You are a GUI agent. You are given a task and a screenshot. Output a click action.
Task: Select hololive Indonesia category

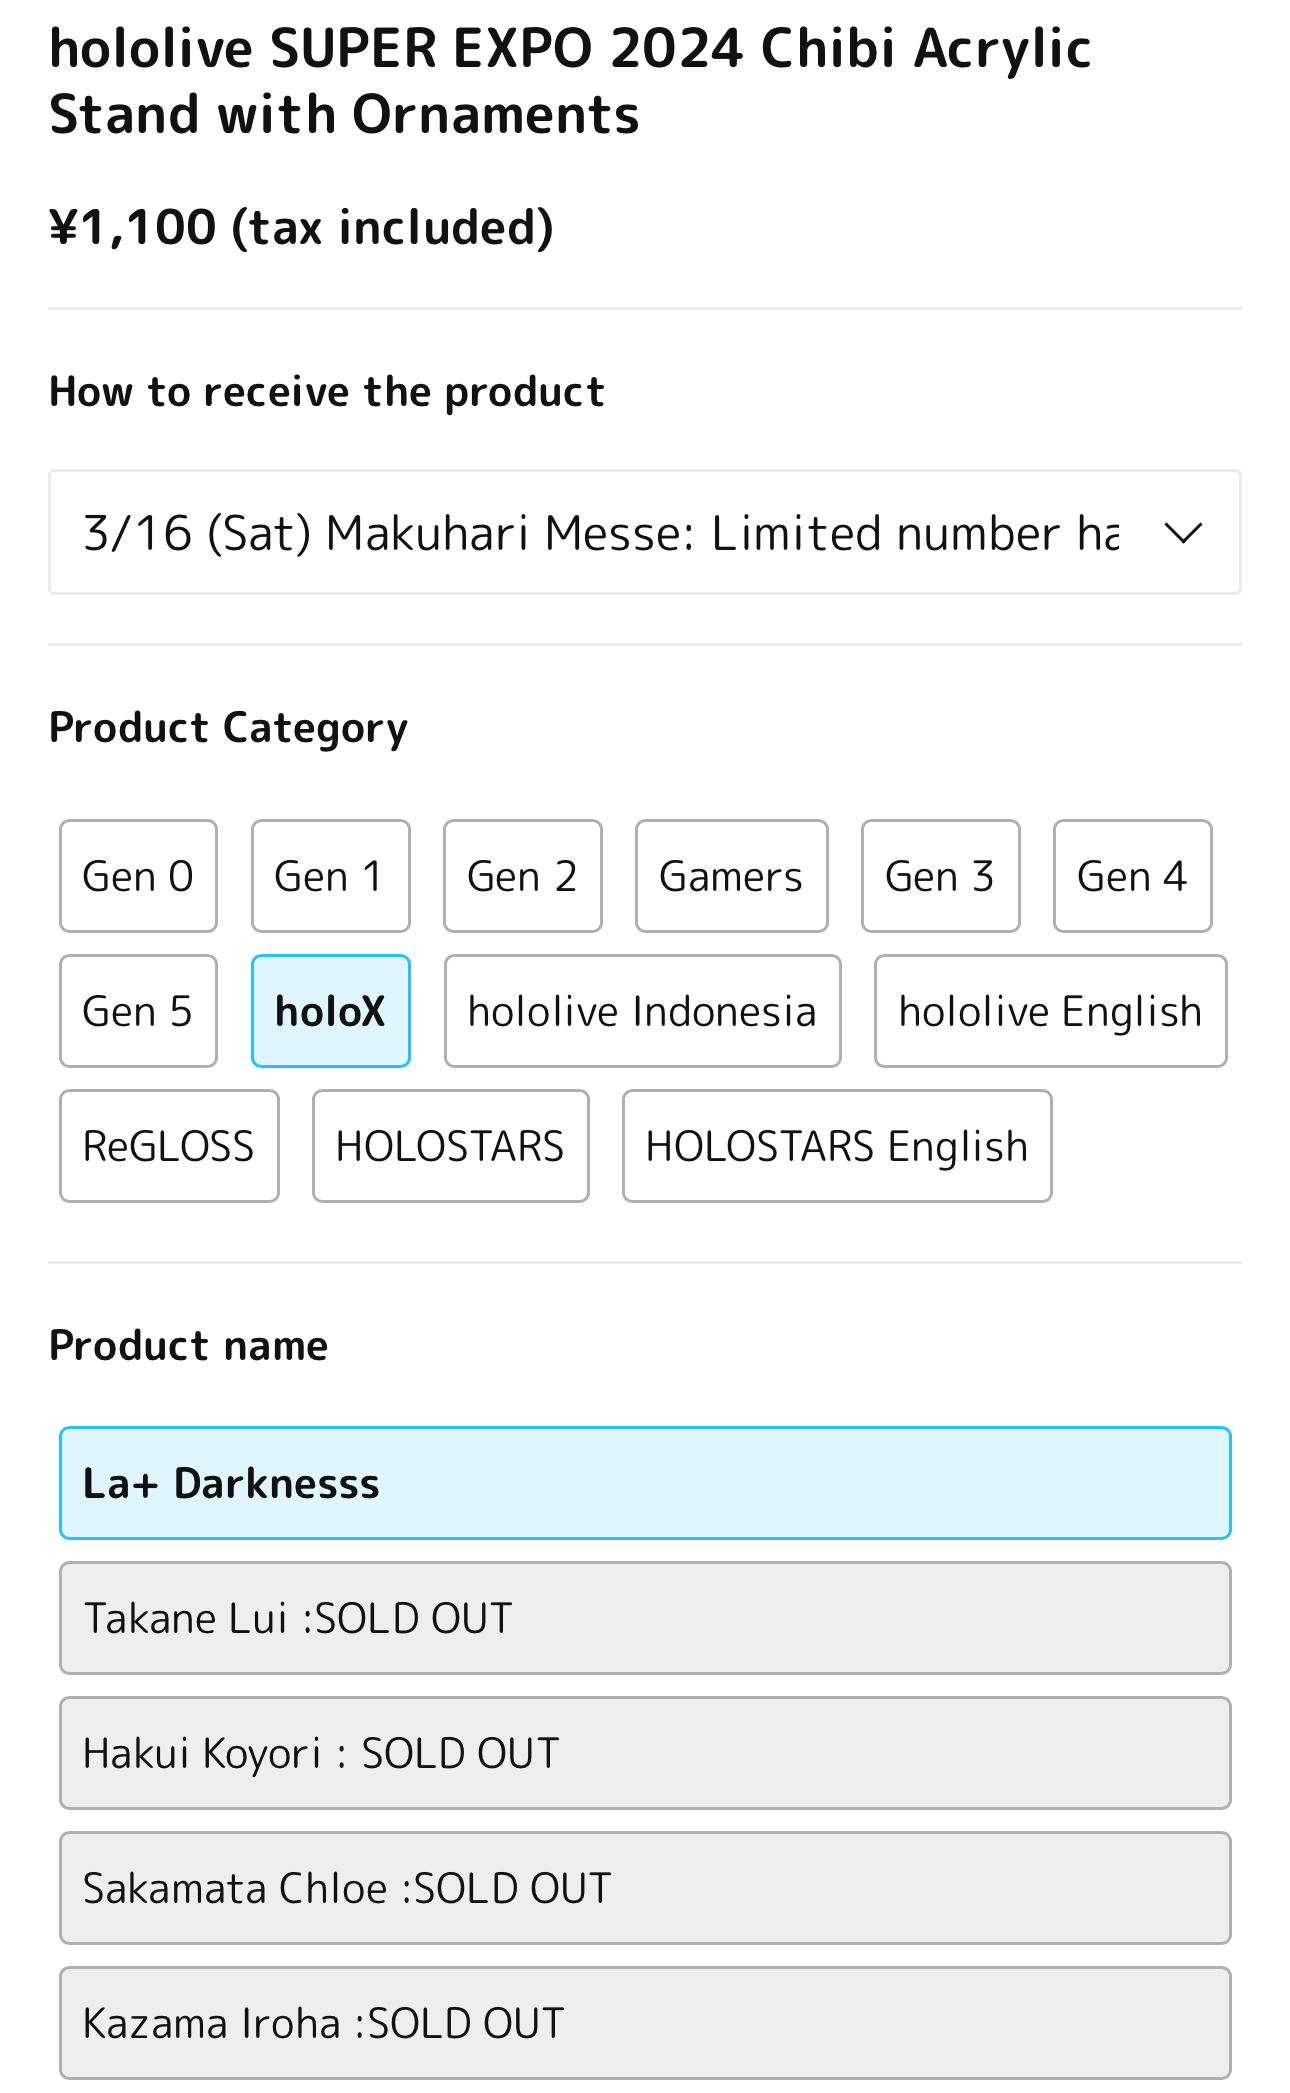pos(642,1011)
